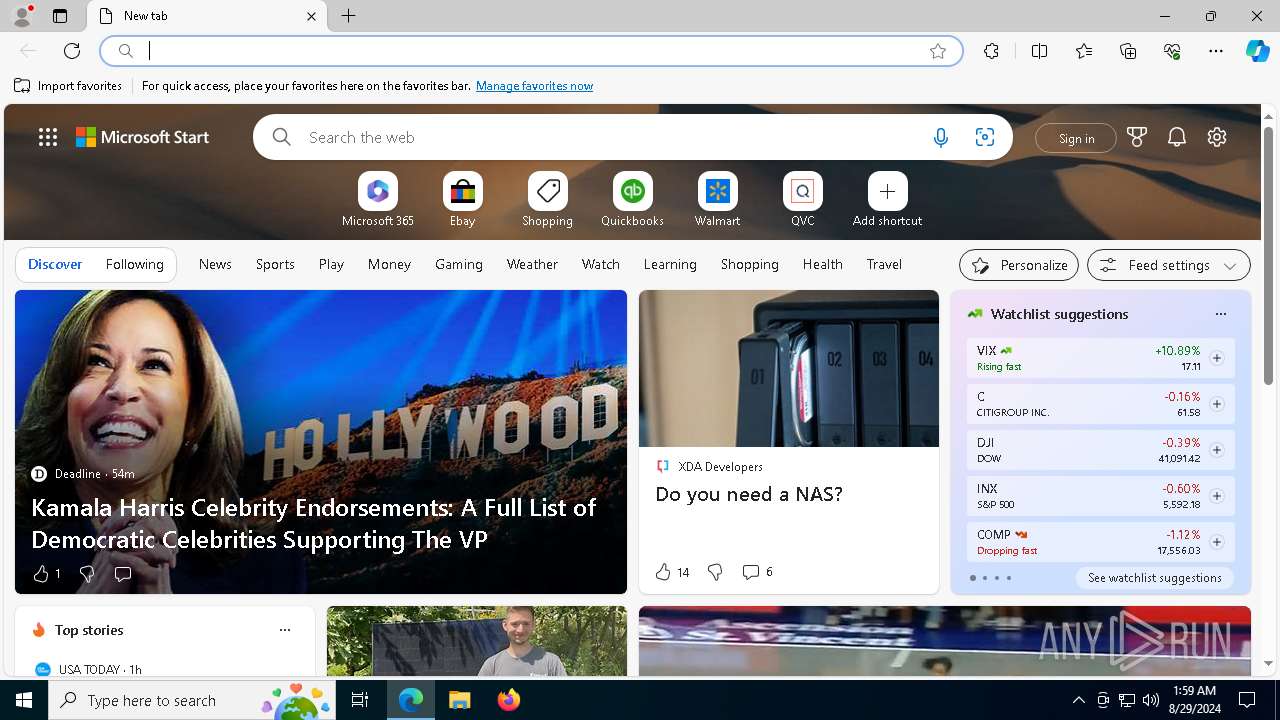Screen dimensions: 1280x720
Task: Go to second watchlist carousel page dot
Action: point(985,578)
